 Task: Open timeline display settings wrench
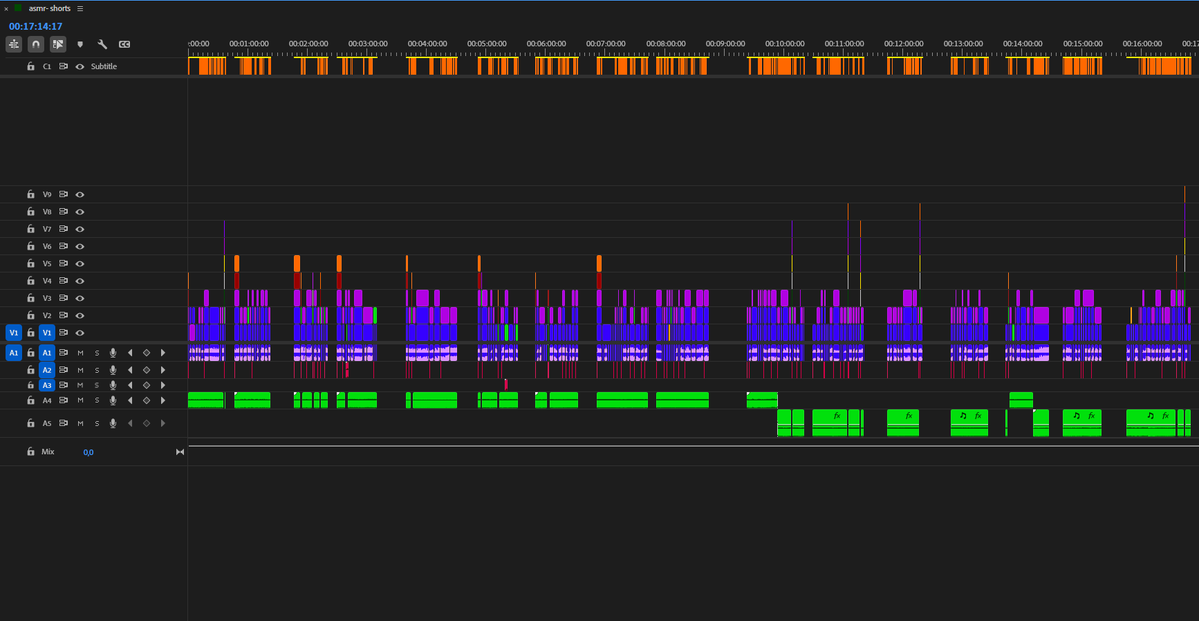tap(102, 44)
